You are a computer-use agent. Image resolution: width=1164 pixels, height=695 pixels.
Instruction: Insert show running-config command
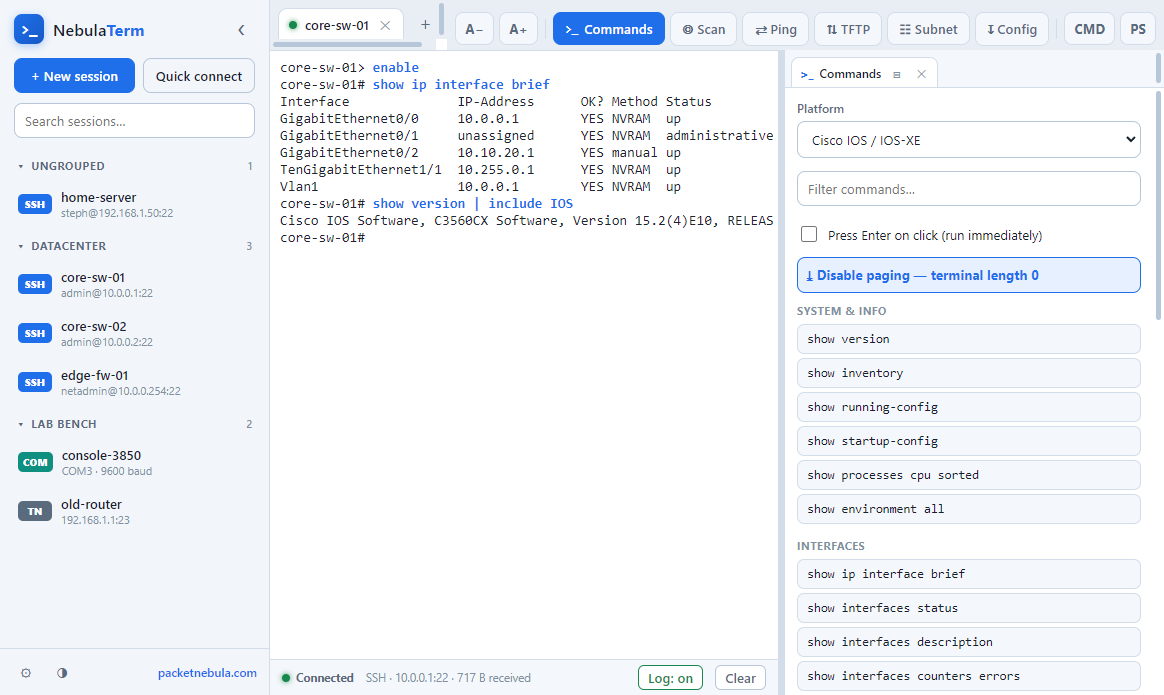pos(969,407)
